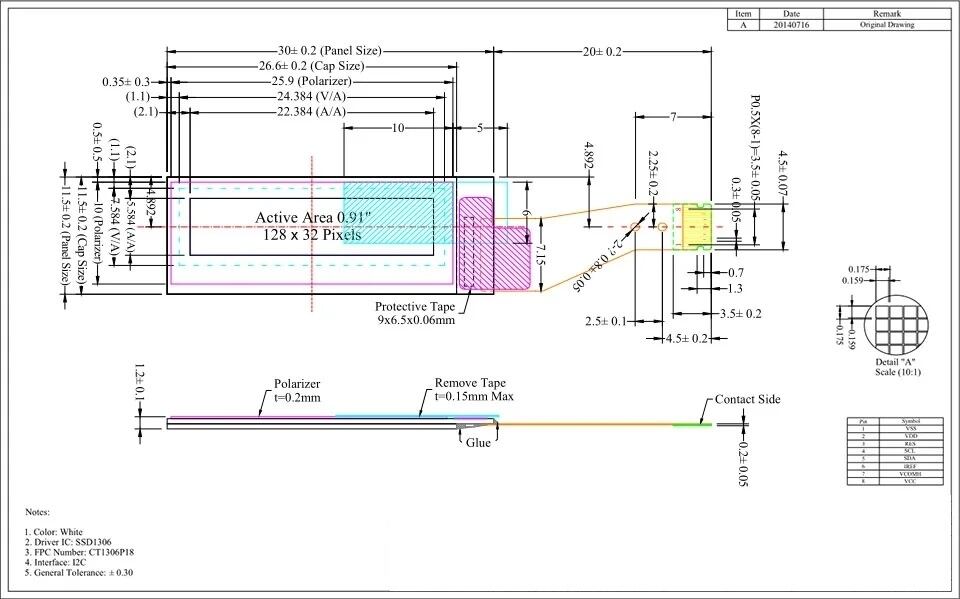This screenshot has height=599, width=960.
Task: Click the "VSS" cell in pin table
Action: pyautogui.click(x=911, y=429)
